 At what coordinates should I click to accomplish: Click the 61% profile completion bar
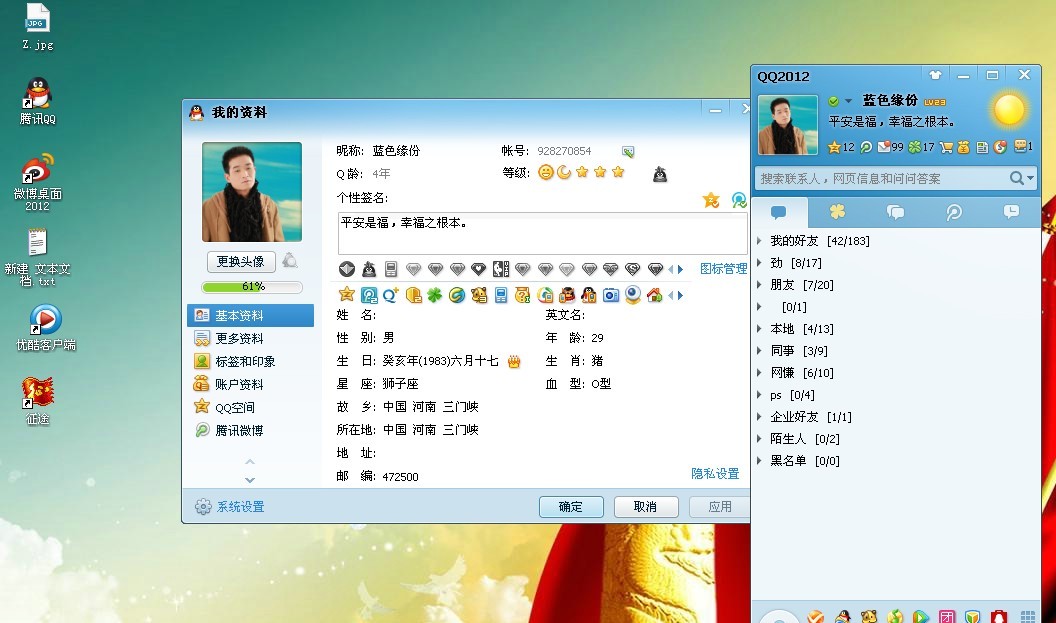(x=252, y=287)
